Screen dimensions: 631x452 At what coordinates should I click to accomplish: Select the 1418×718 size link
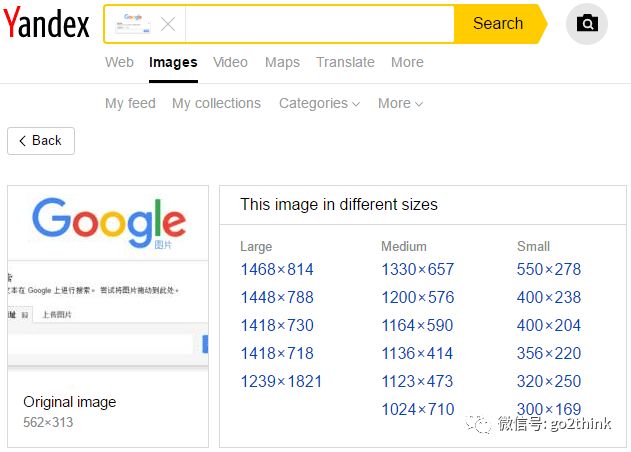tap(277, 353)
